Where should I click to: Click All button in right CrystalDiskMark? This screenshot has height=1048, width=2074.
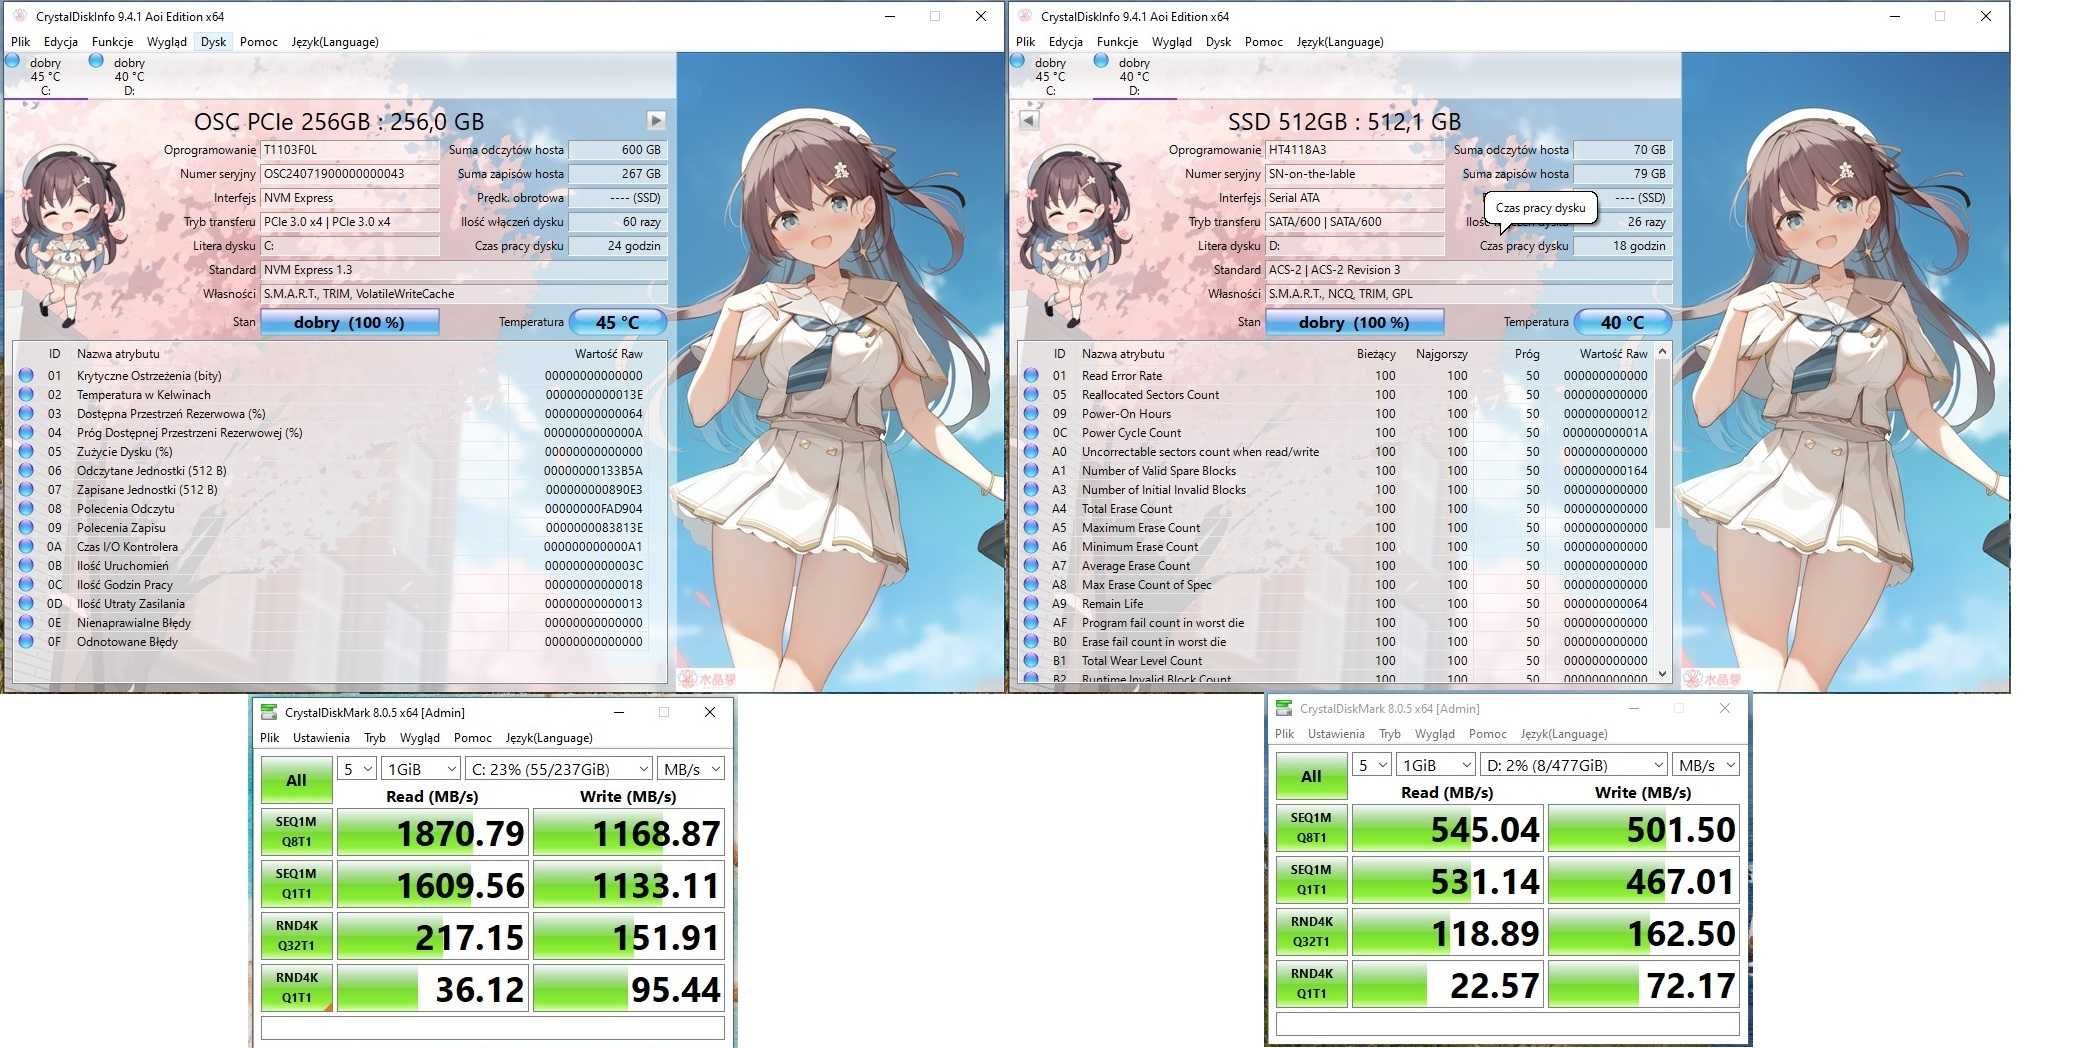tap(1311, 776)
